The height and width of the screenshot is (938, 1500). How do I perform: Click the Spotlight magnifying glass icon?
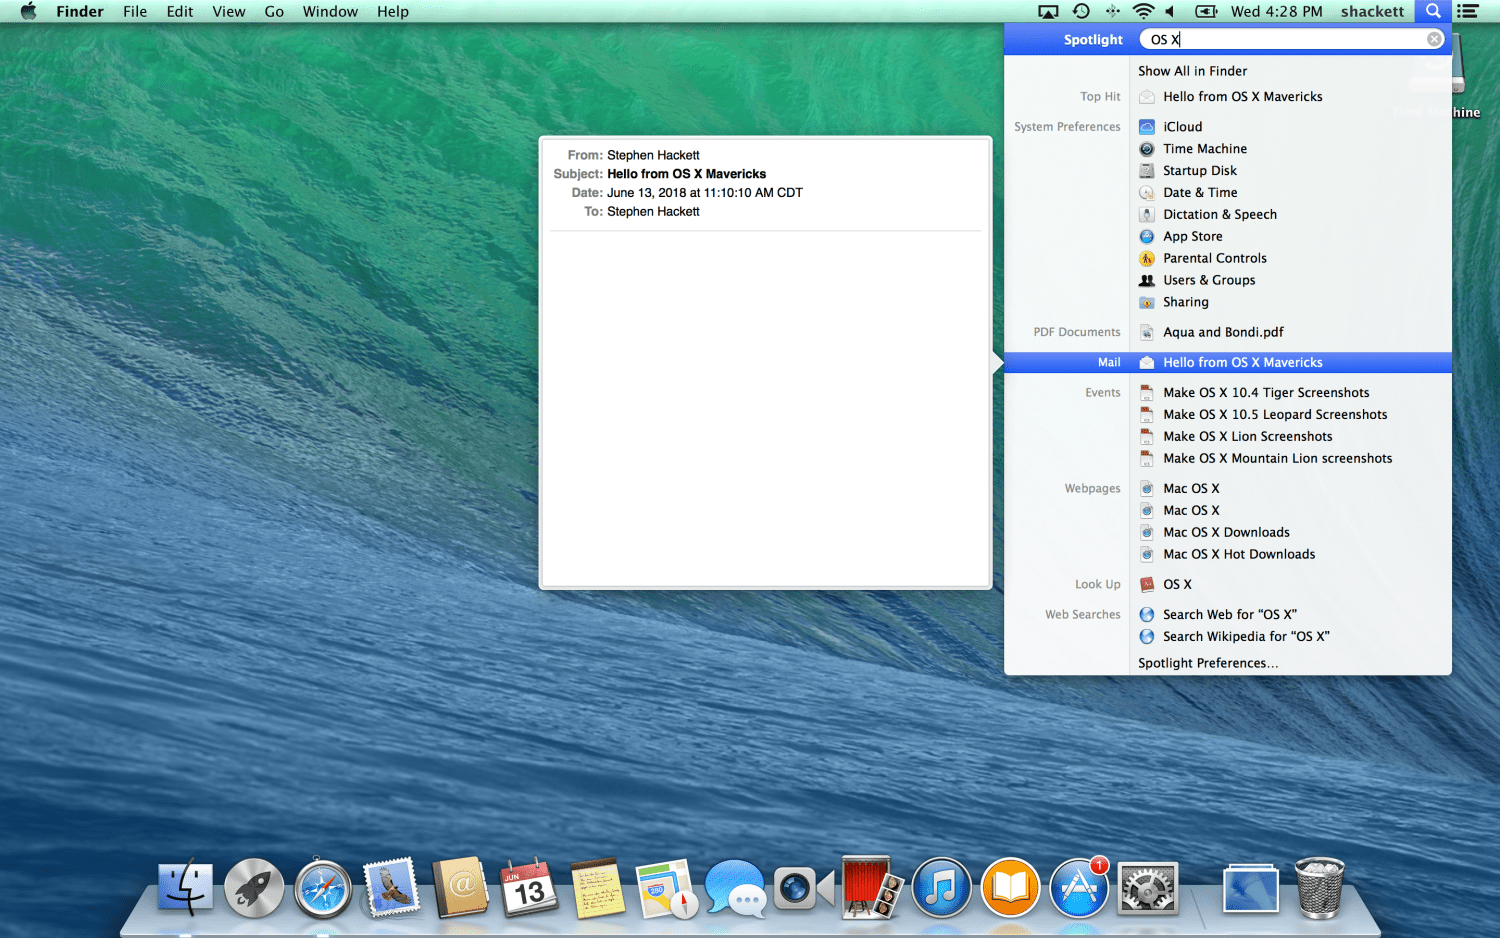(x=1433, y=11)
